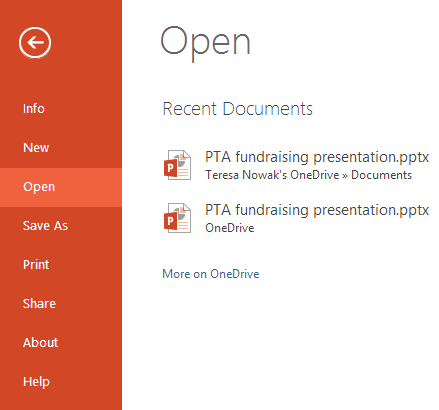View the About page

pos(41,343)
